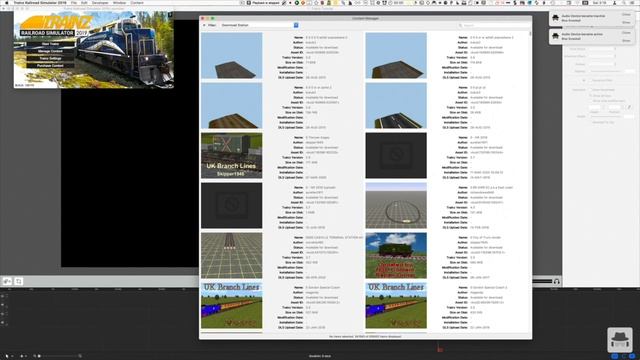640x360 pixels.
Task: Click the red playhead marker on the timeline
Action: [x=439, y=349]
